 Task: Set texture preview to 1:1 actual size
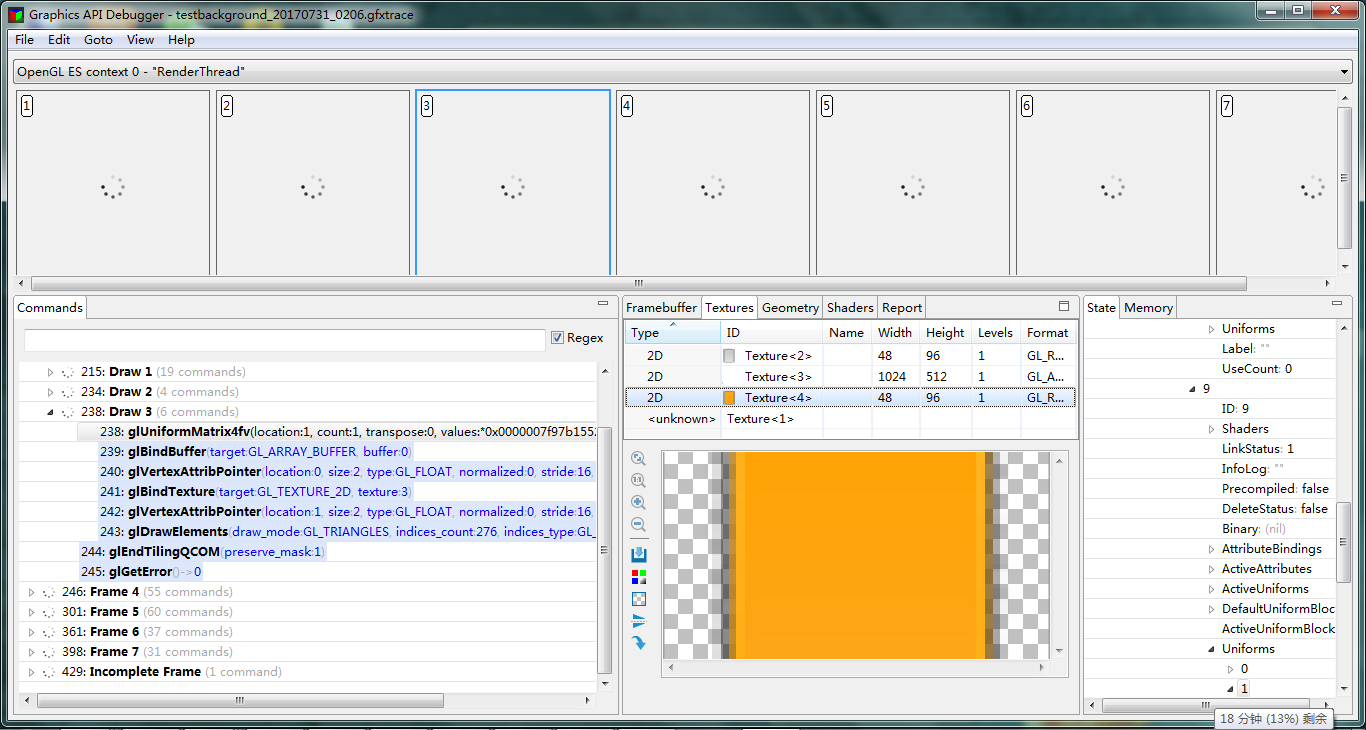[x=639, y=480]
